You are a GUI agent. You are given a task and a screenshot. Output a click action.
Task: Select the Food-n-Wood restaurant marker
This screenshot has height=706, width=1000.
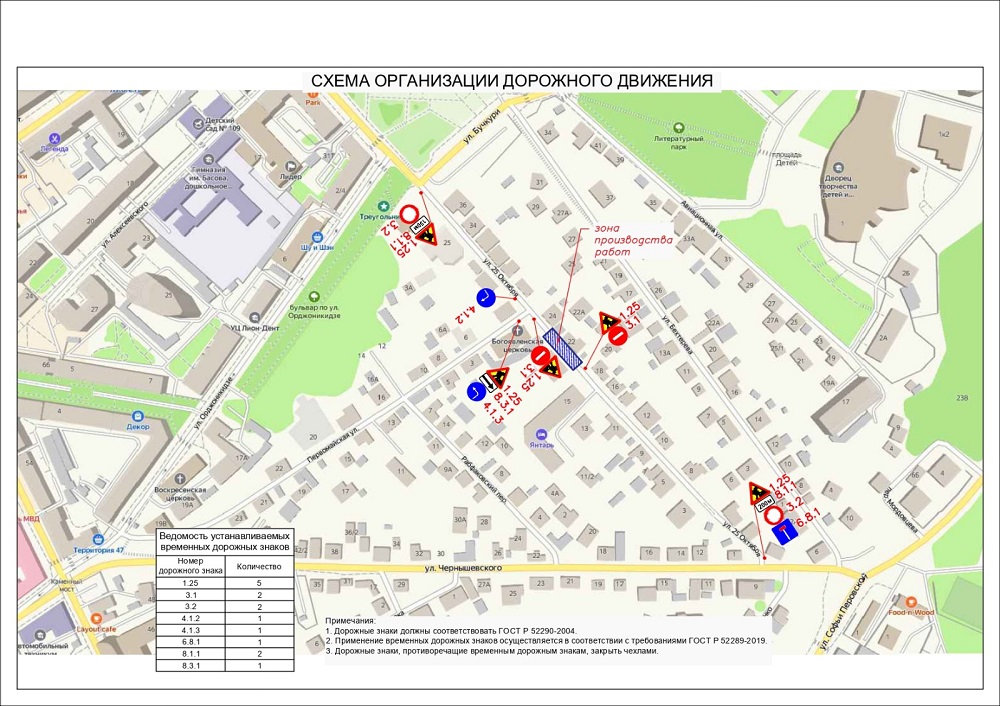click(906, 602)
